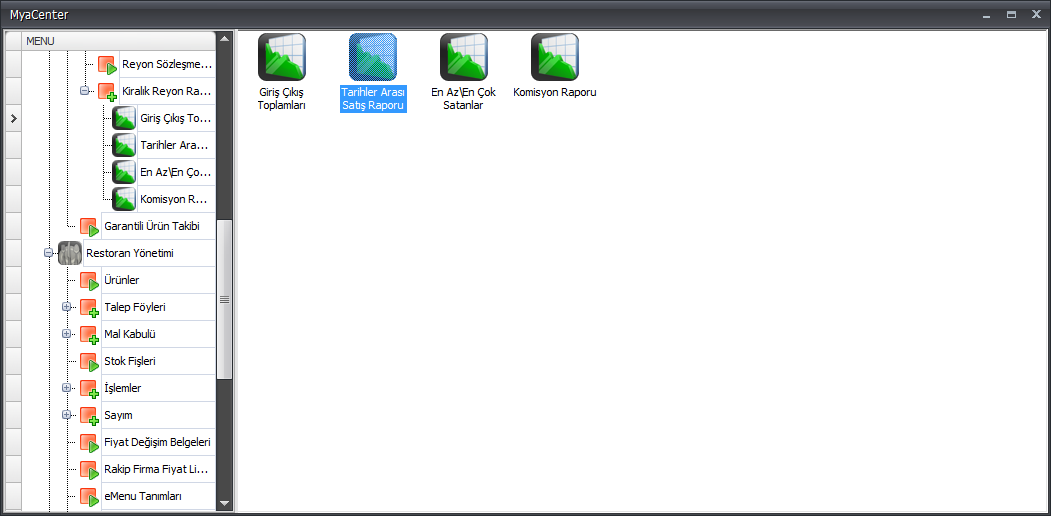This screenshot has height=516, width=1051.
Task: Click the Tarihler Ara... chart icon in tree
Action: point(124,145)
